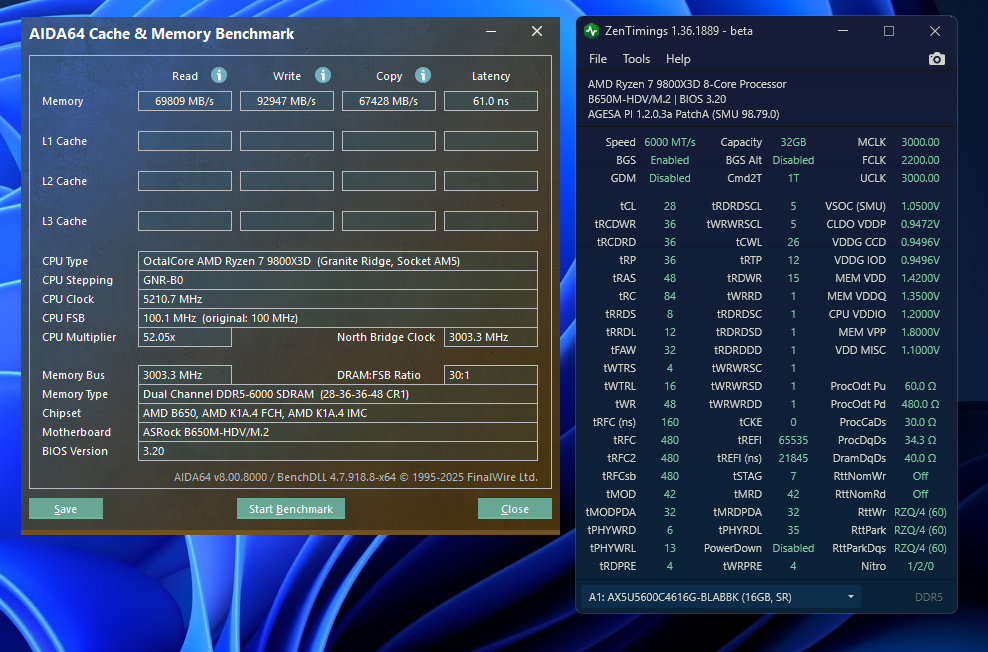Open the Tools menu in ZenTimings

(x=636, y=59)
